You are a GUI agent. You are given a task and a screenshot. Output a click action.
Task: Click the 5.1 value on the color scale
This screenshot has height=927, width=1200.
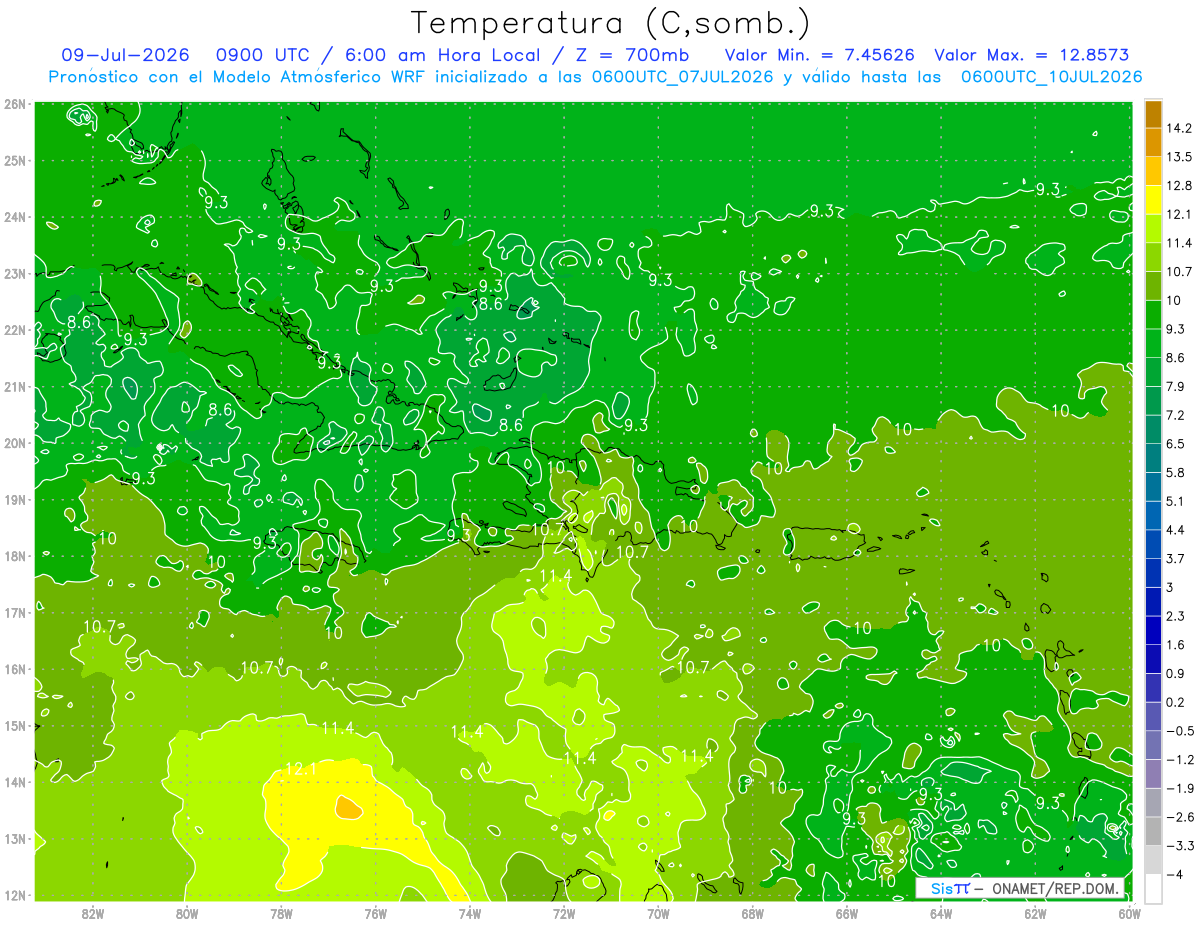pyautogui.click(x=1175, y=501)
